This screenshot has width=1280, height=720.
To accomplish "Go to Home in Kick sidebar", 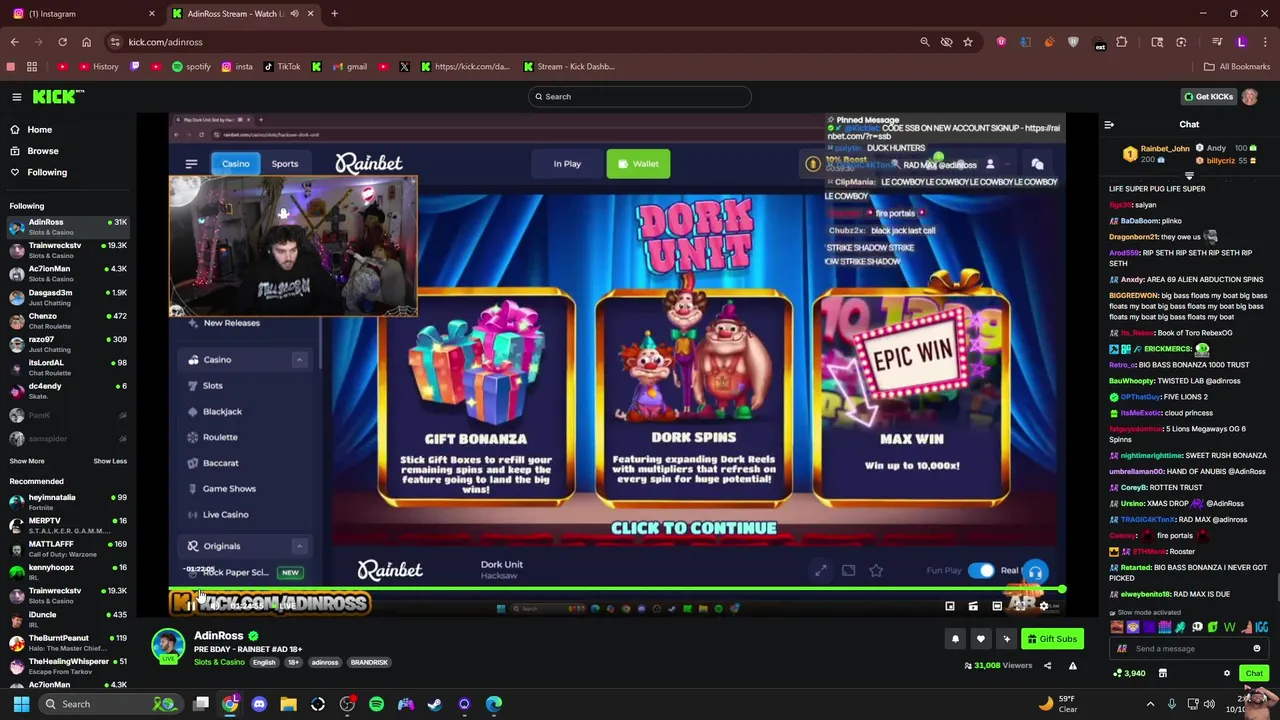I will (31, 130).
